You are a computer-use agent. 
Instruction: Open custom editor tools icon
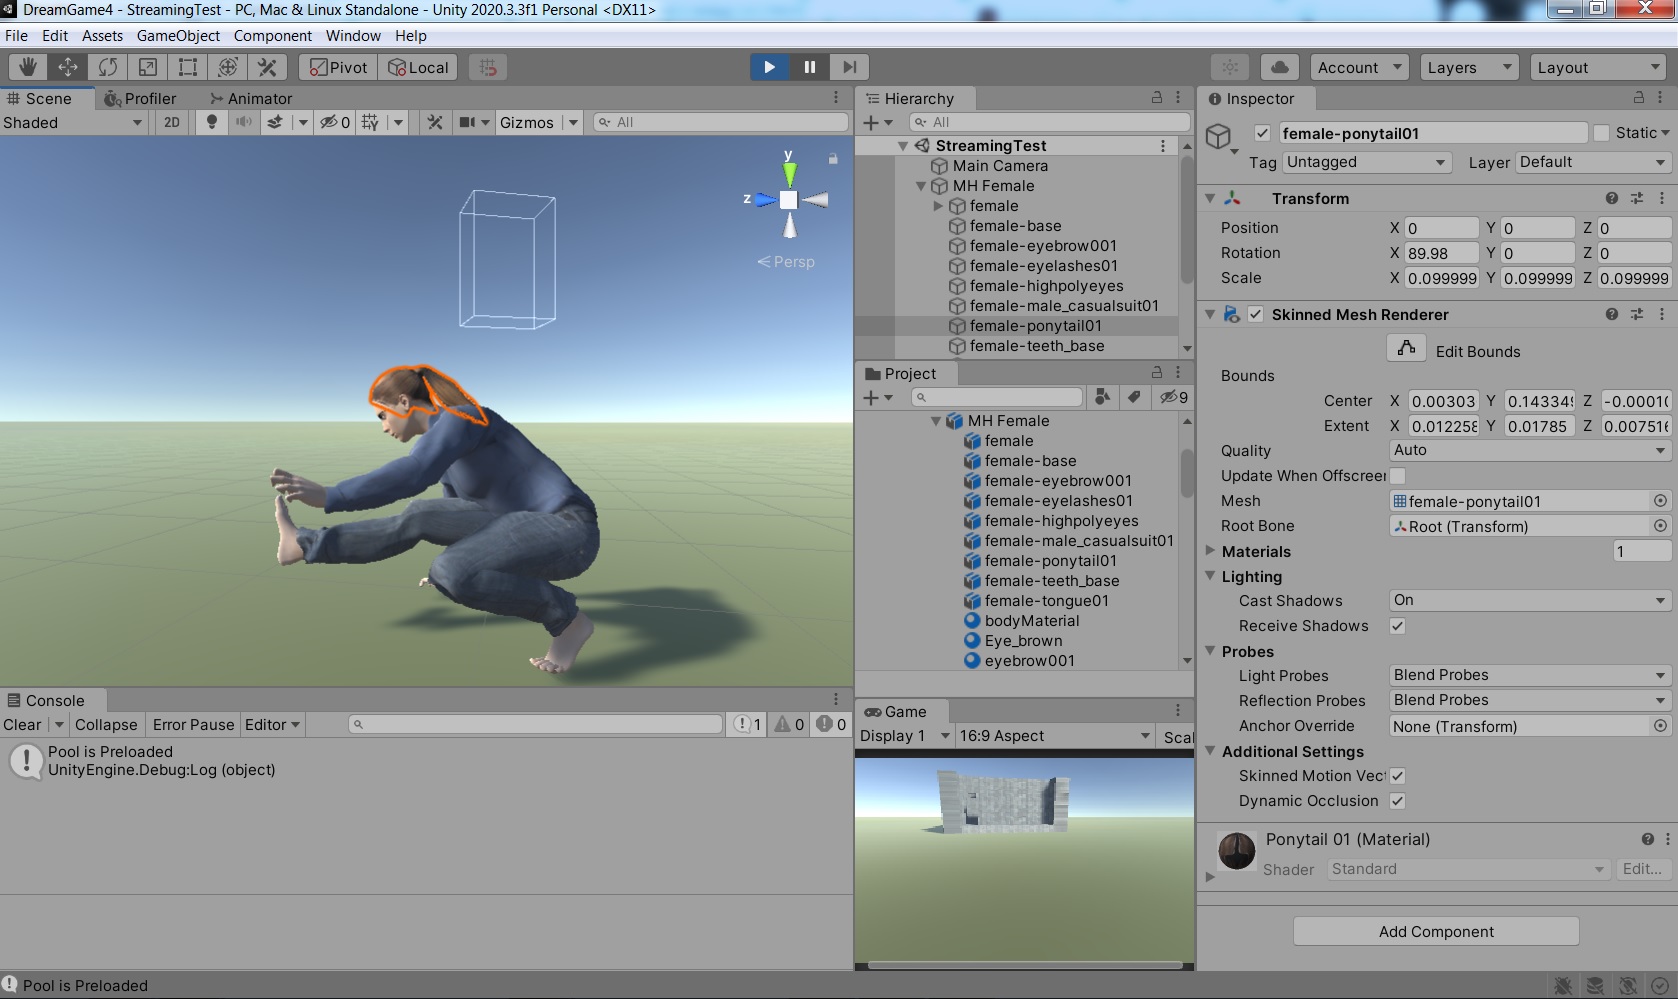(268, 67)
